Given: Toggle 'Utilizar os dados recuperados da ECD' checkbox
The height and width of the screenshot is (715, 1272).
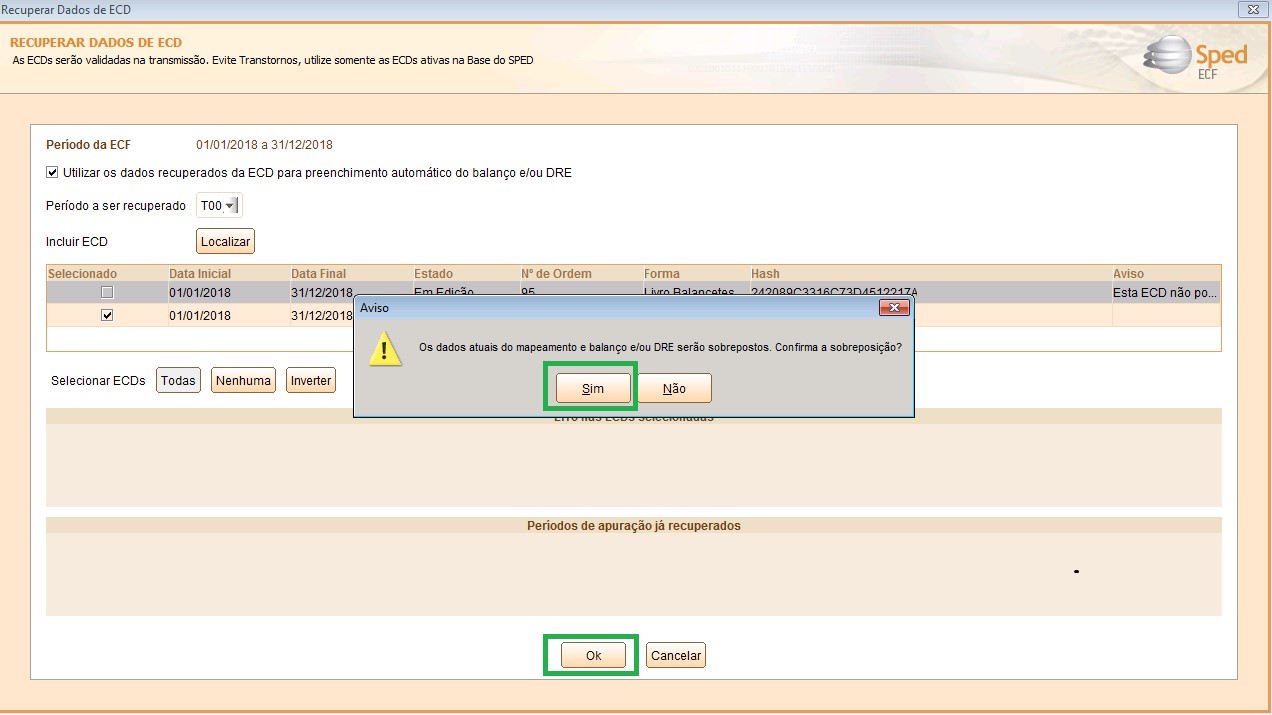Looking at the screenshot, I should coord(53,172).
